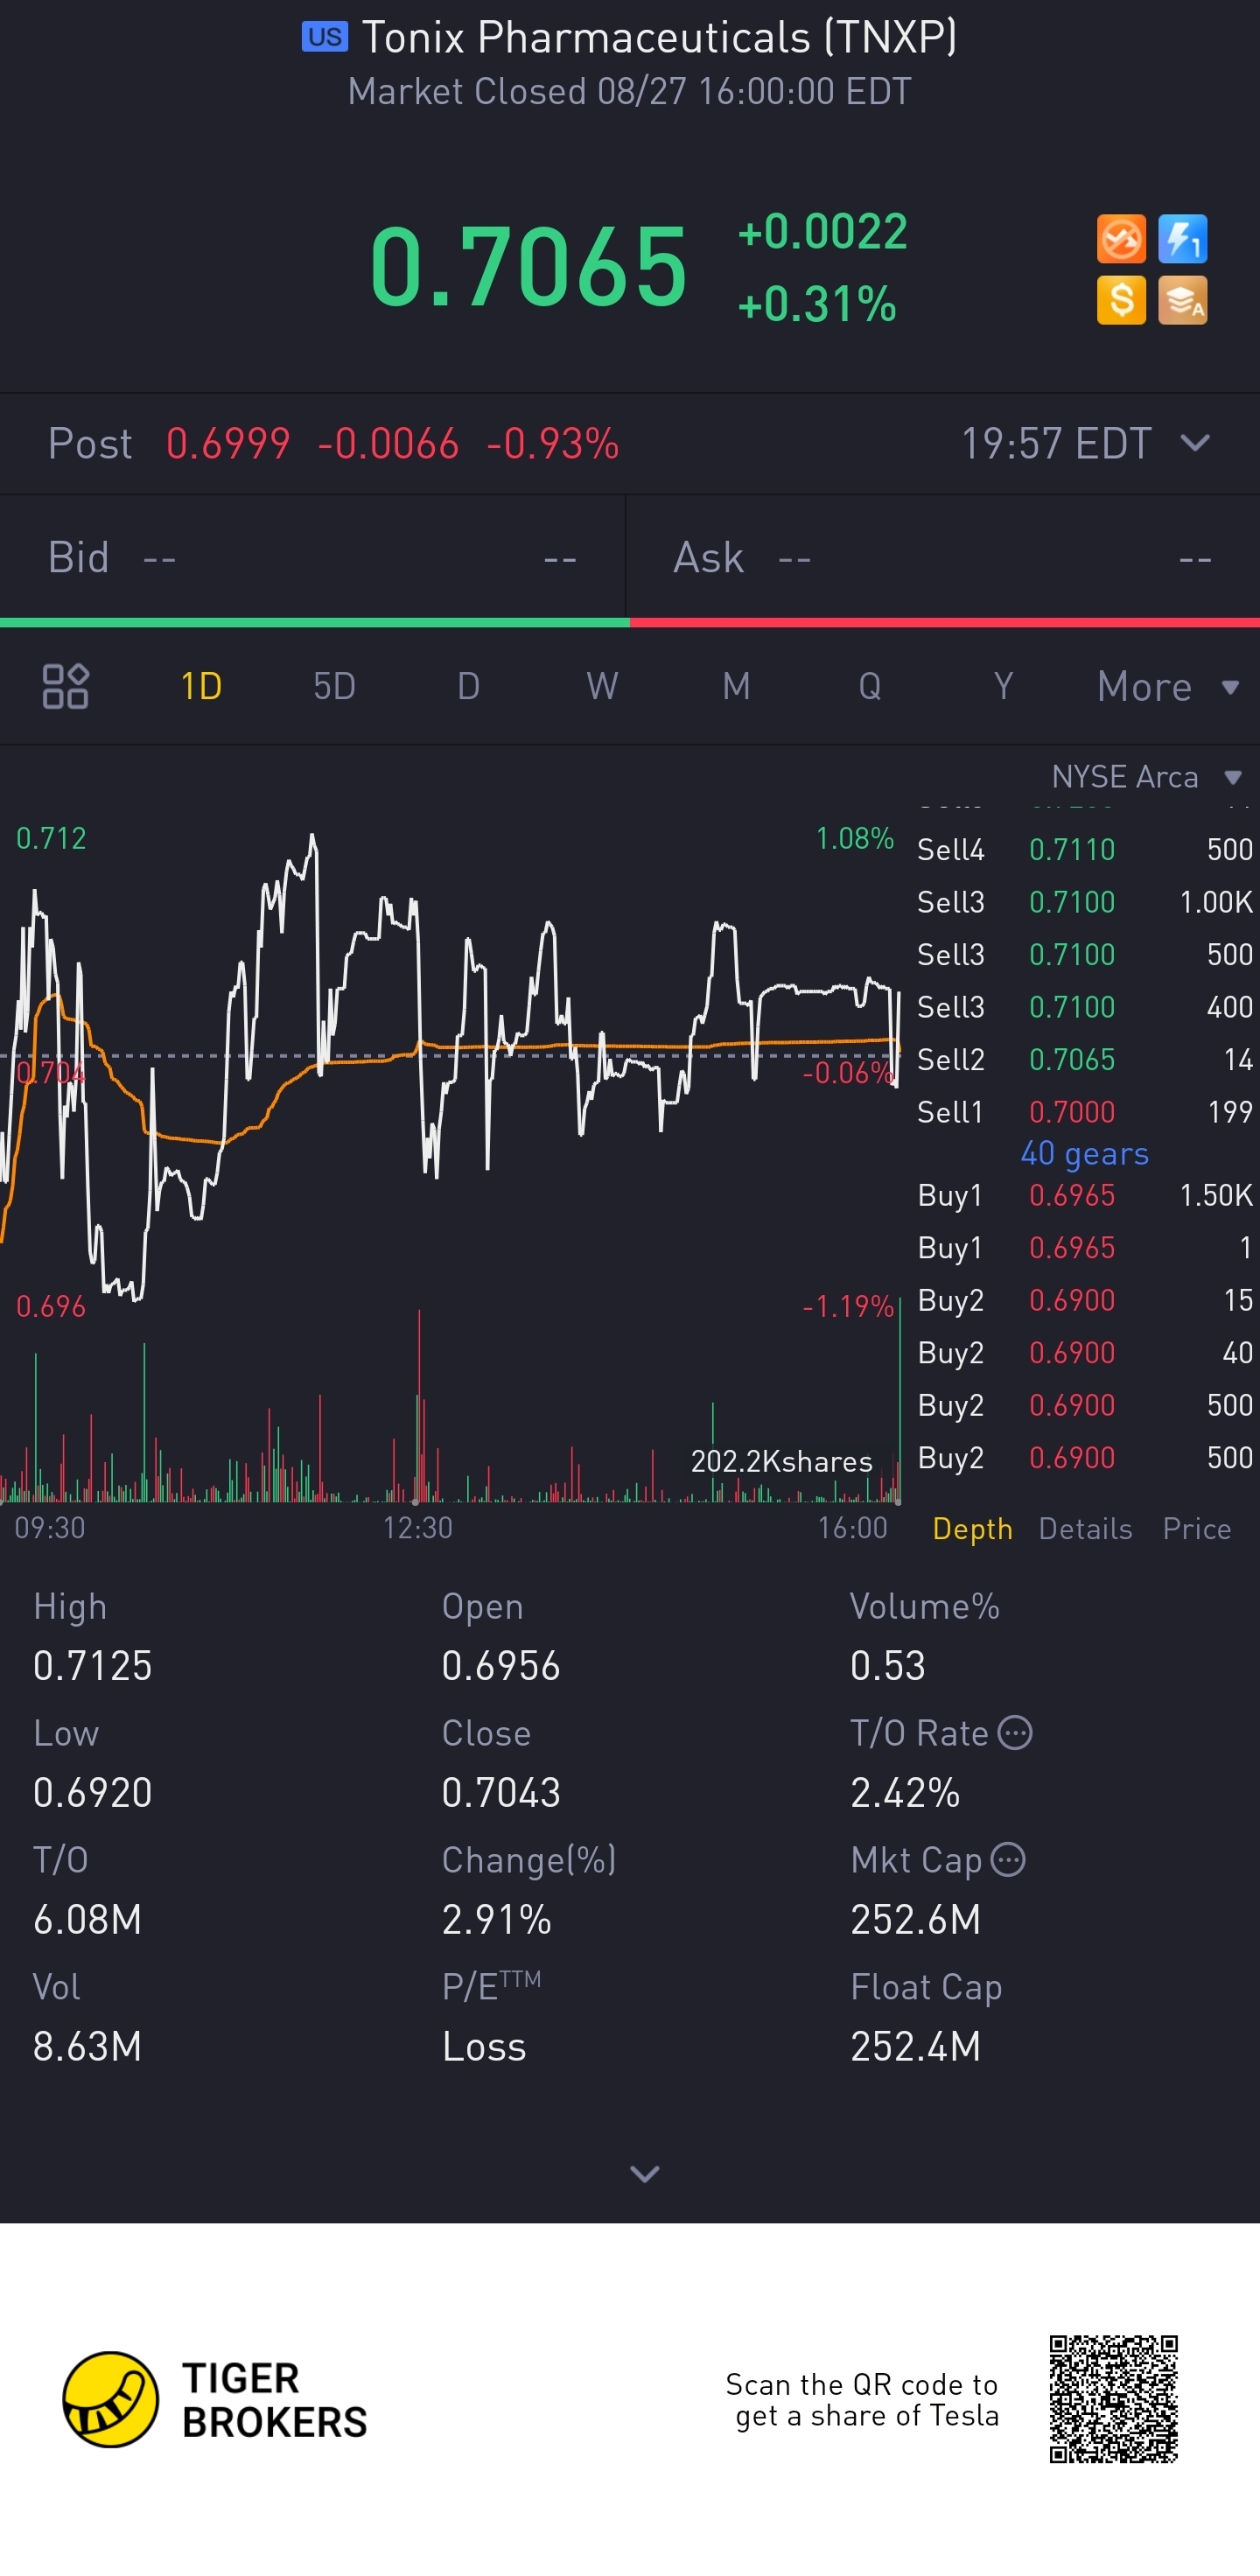
Task: Tap the tan stacked layers icon
Action: click(1183, 300)
